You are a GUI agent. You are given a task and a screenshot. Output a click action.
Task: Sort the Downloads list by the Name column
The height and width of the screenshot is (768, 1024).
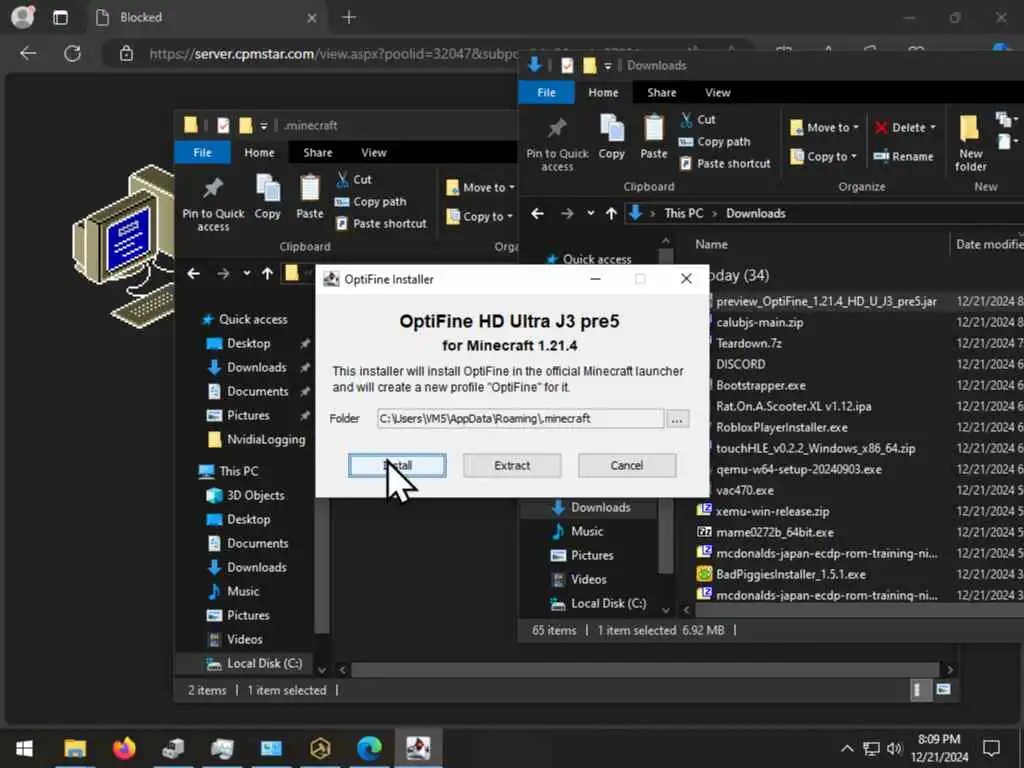711,244
